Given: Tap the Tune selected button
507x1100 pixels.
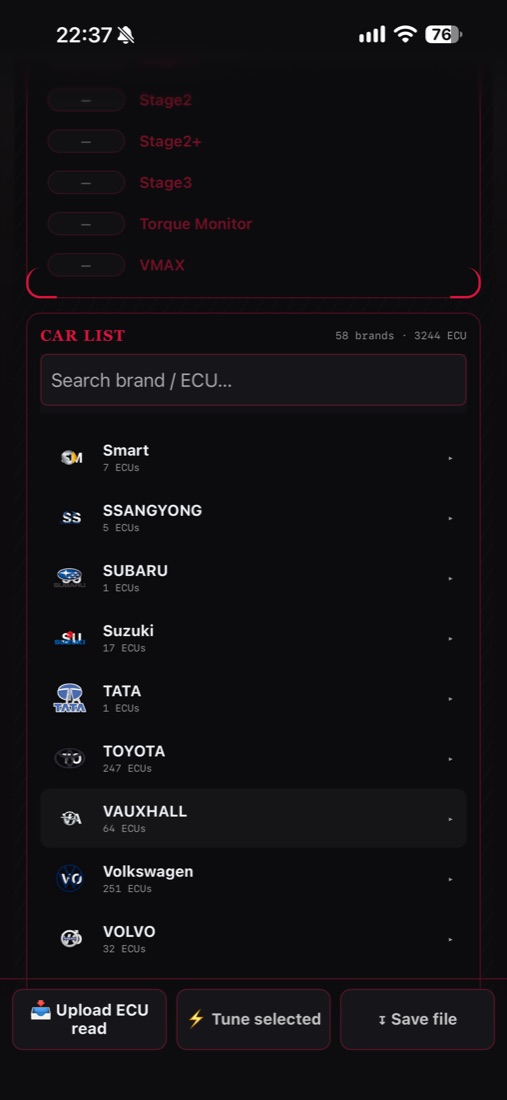Looking at the screenshot, I should click(x=253, y=1019).
